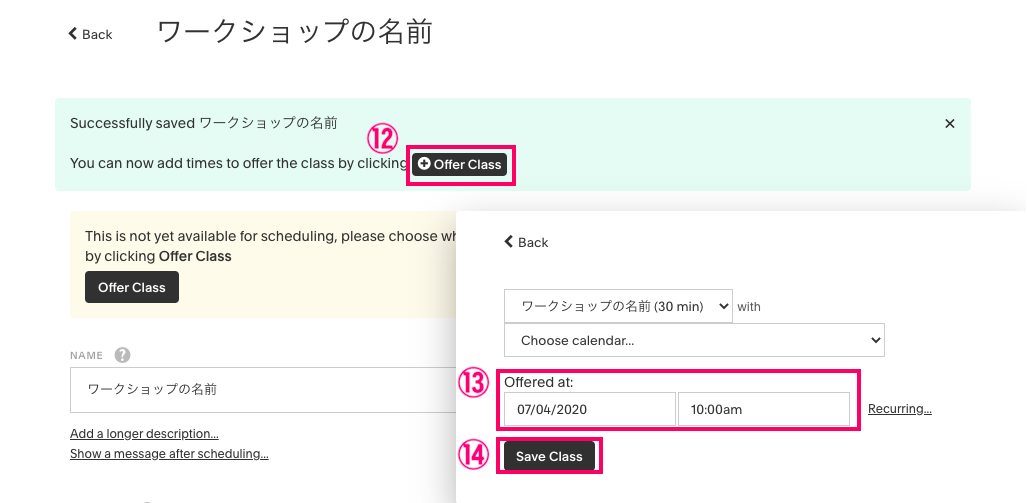Click the workshop name input field

pyautogui.click(x=263, y=390)
